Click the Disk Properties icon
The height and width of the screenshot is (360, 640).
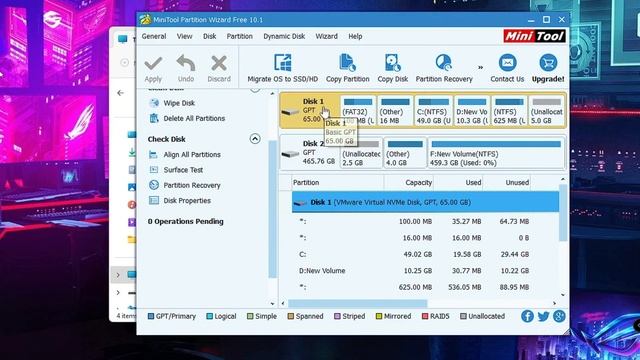[x=154, y=200]
